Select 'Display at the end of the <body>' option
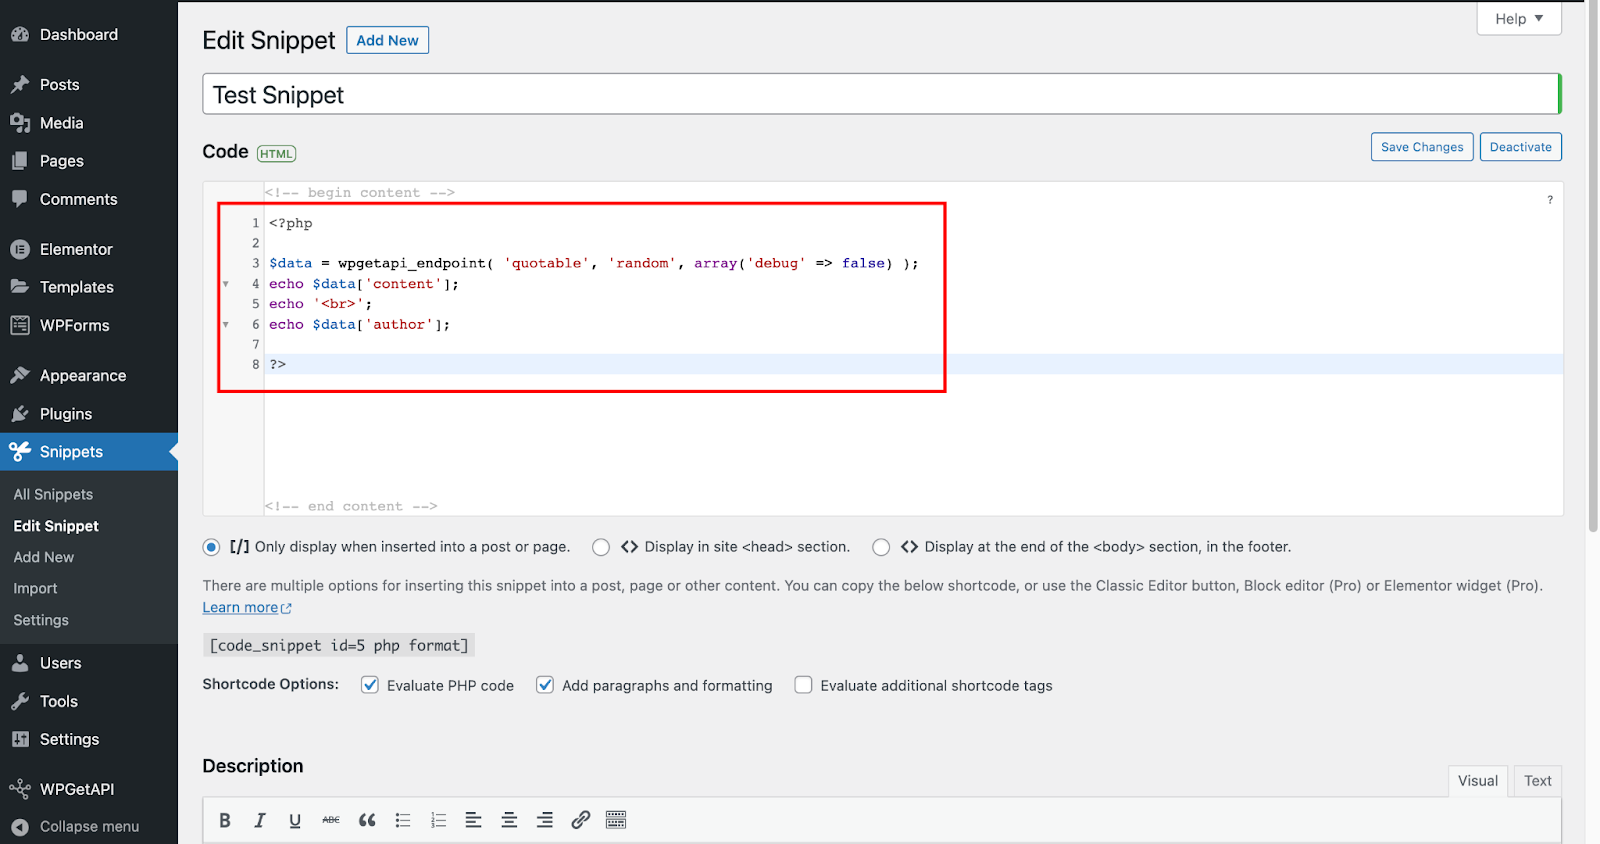Viewport: 1600px width, 844px height. point(881,547)
